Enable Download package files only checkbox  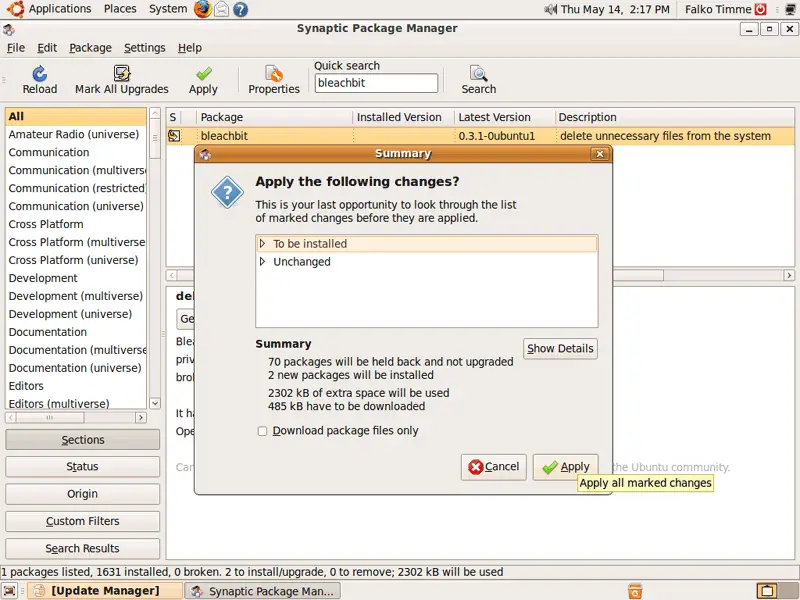(262, 431)
